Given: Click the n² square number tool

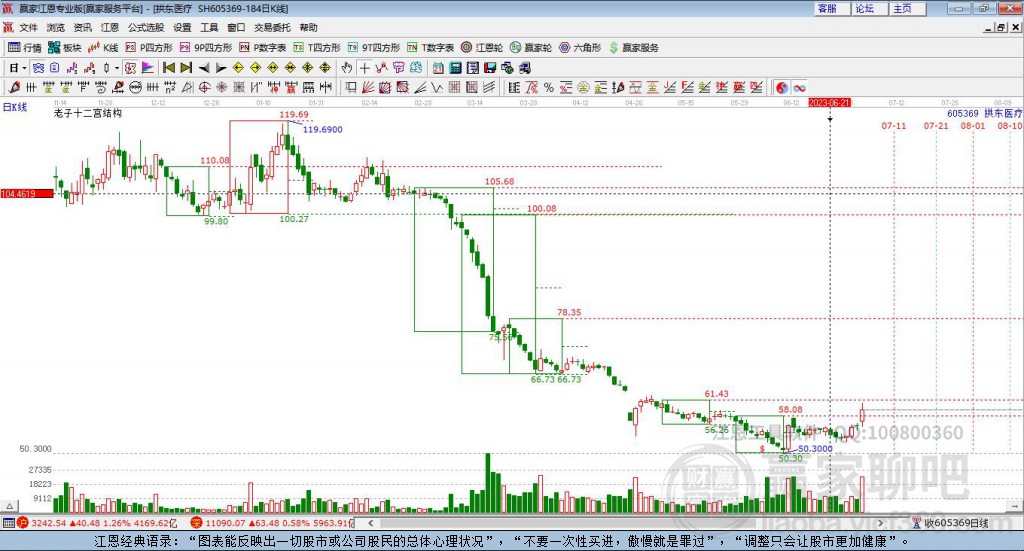Looking at the screenshot, I should pos(170,87).
